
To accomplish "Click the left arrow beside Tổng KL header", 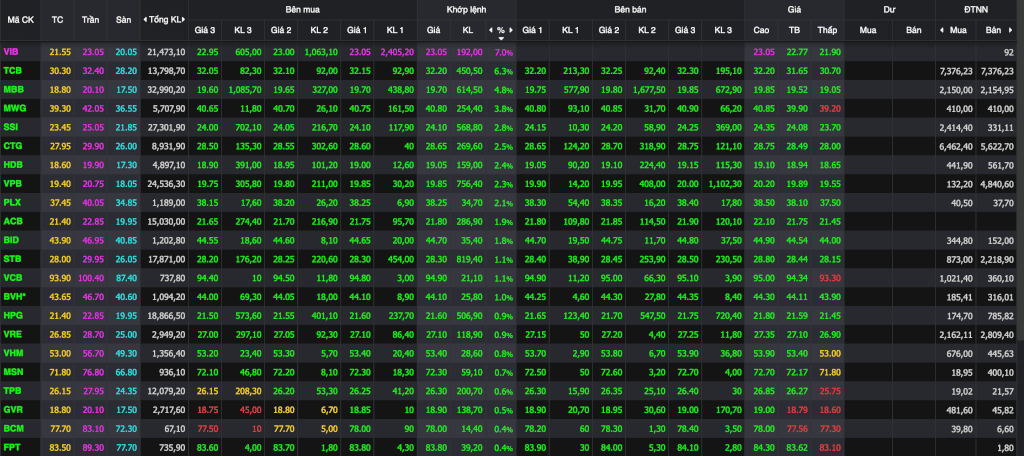I will (x=145, y=20).
